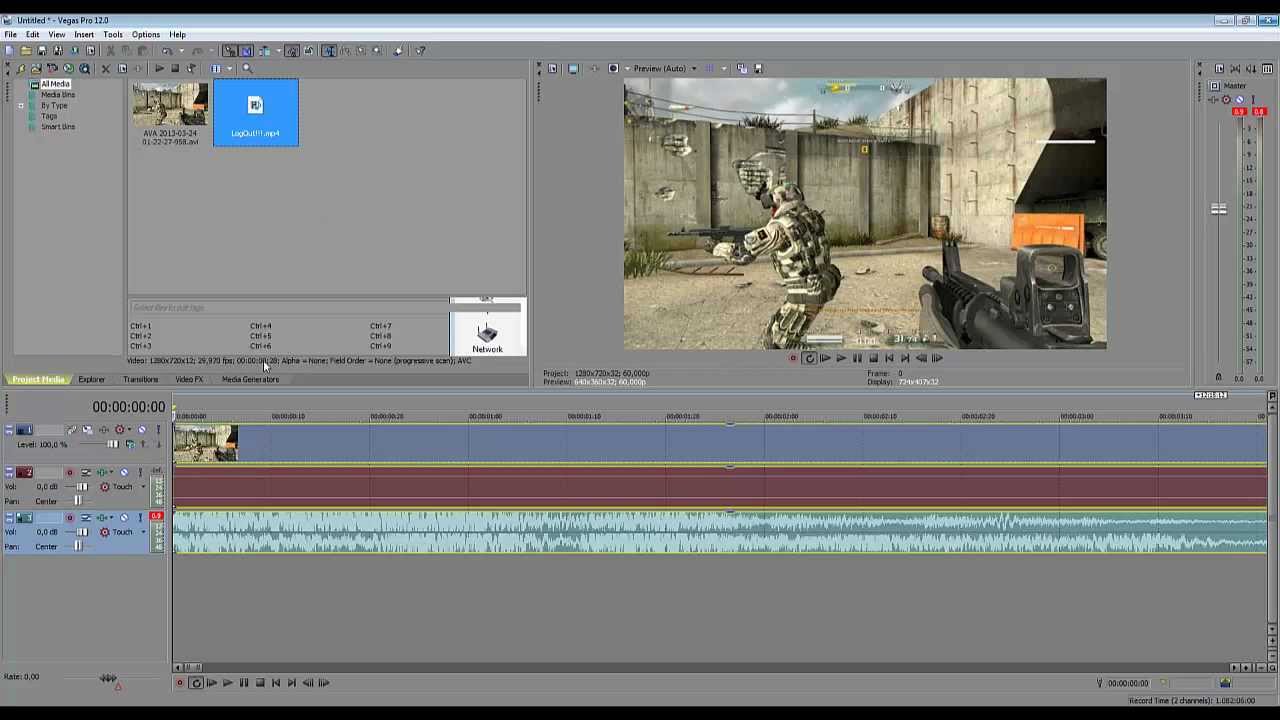The height and width of the screenshot is (720, 1280).
Task: Click the Save project disk icon
Action: click(41, 51)
